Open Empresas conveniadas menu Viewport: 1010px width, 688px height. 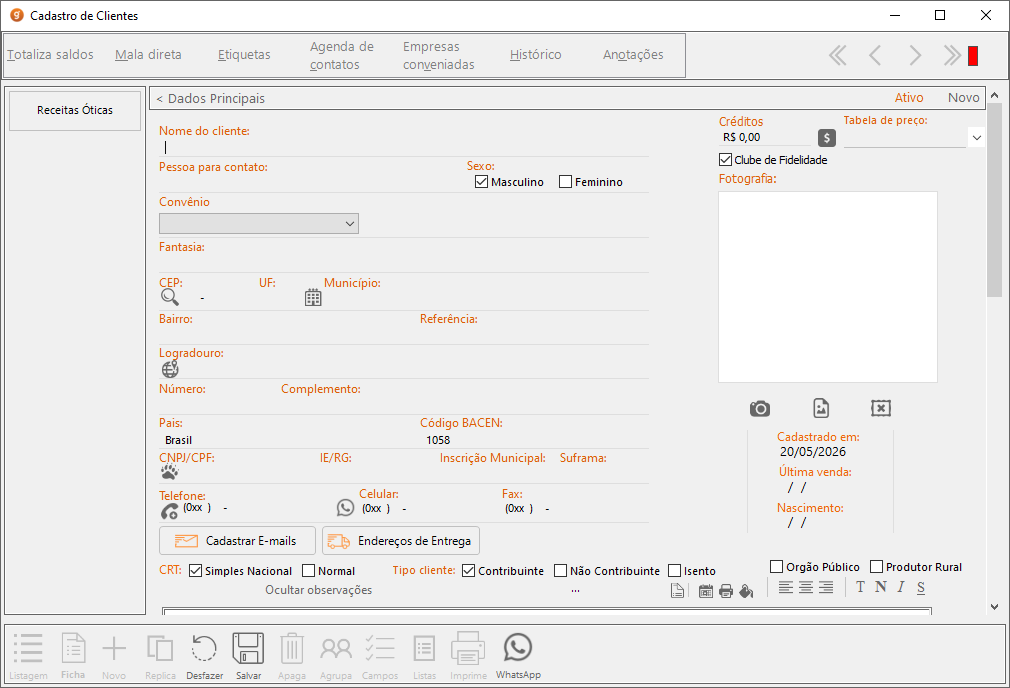coord(439,55)
